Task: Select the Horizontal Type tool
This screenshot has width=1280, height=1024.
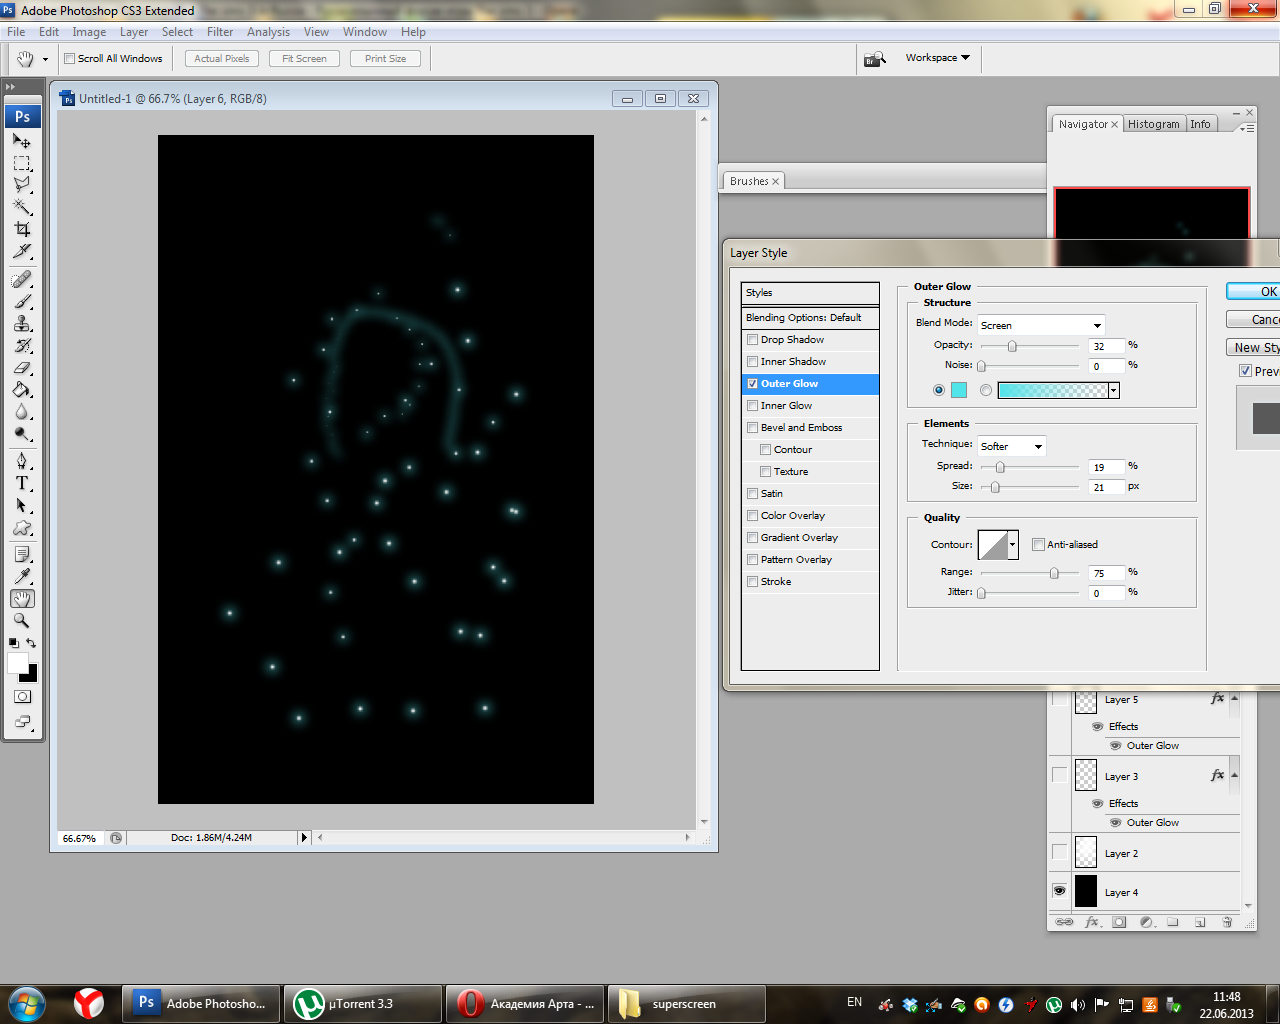Action: coord(22,483)
